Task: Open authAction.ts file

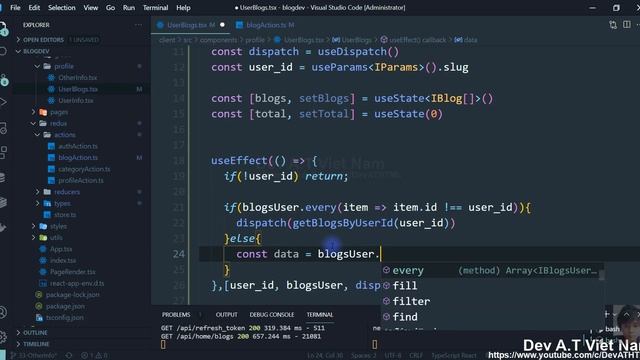Action: [78, 146]
